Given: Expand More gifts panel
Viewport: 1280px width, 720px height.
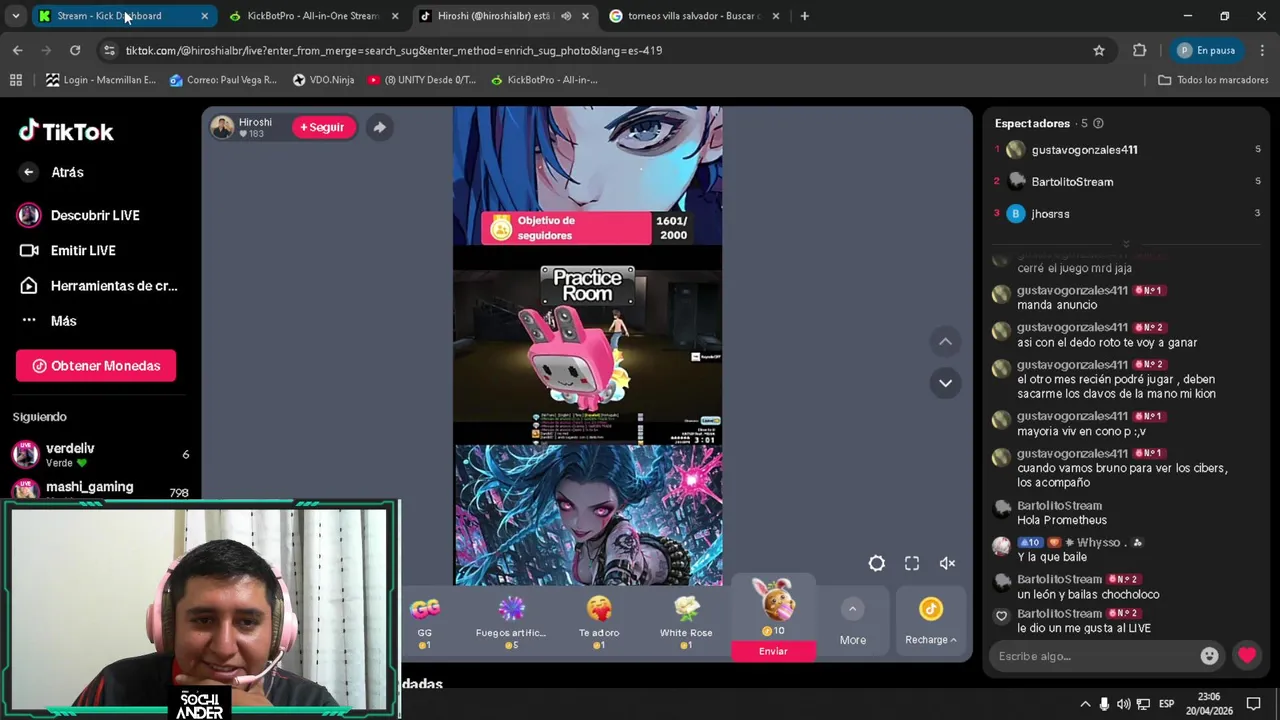Looking at the screenshot, I should pos(852,622).
